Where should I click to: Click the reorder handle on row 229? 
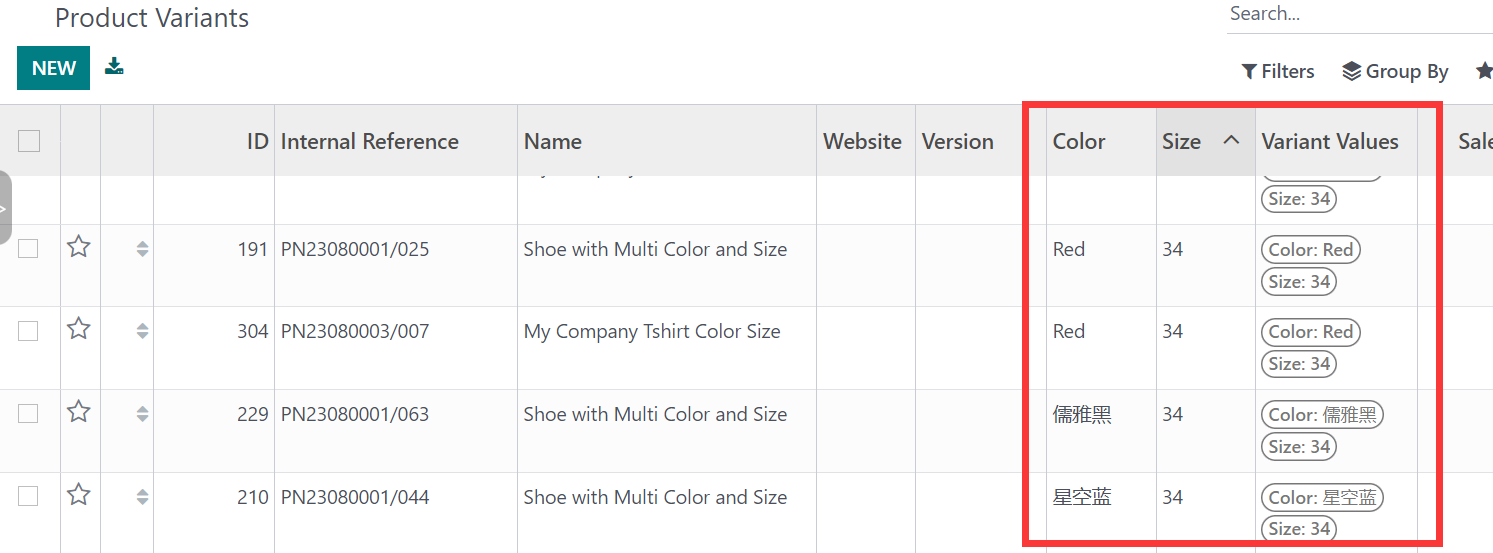point(142,414)
